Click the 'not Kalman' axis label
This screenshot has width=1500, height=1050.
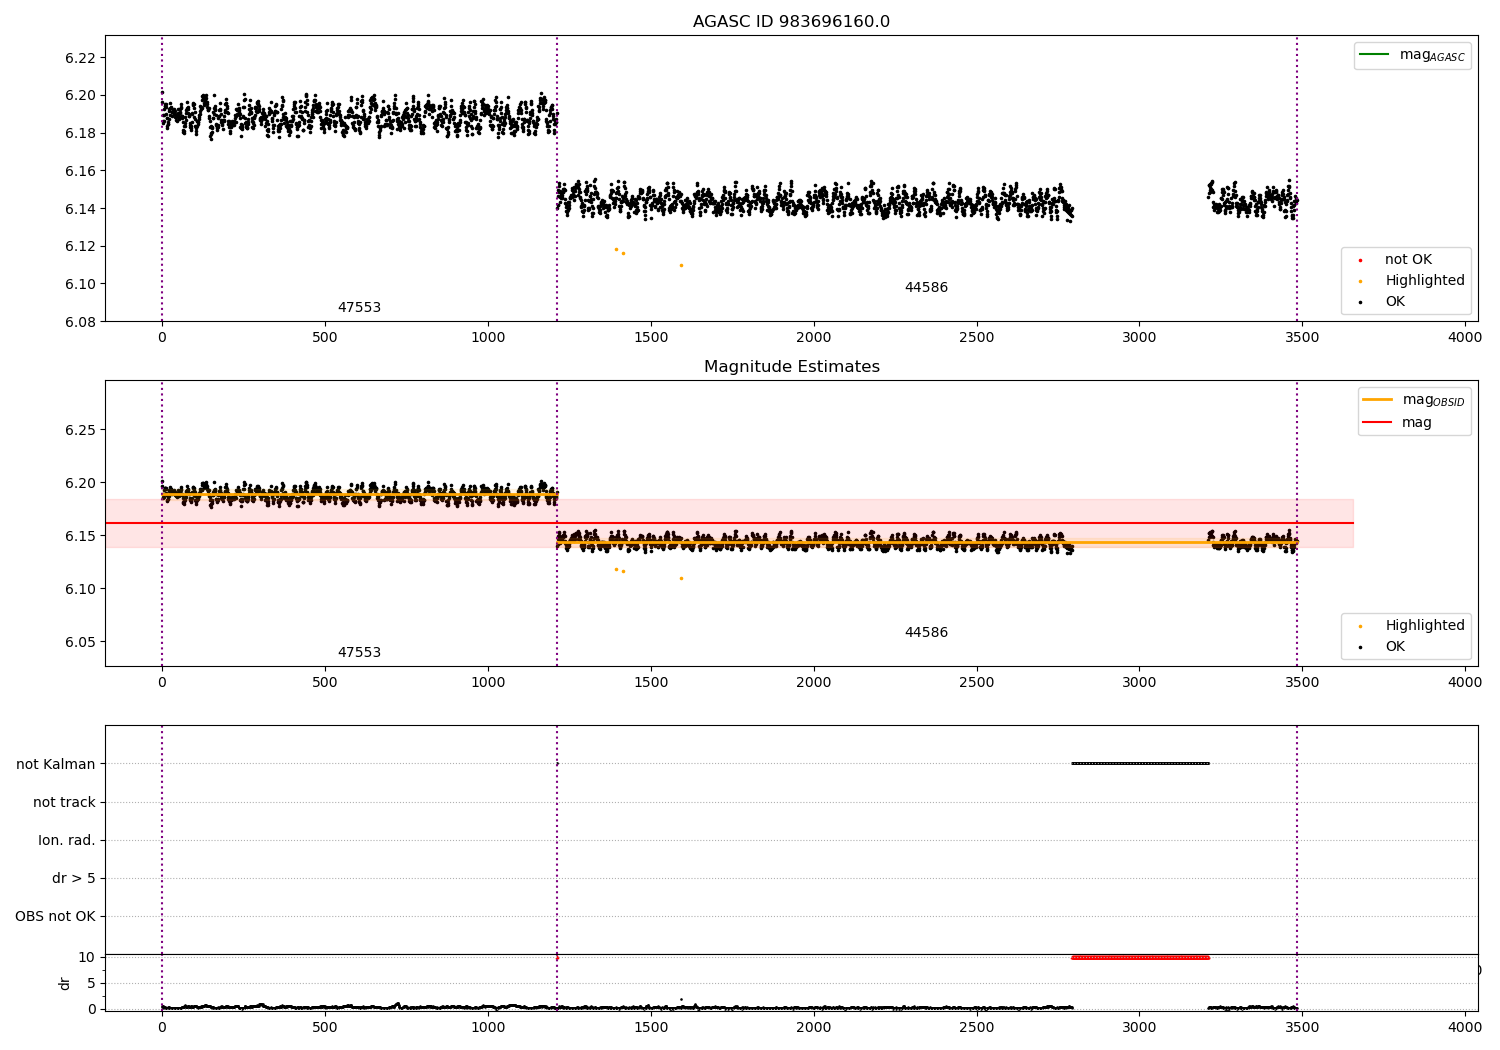click(x=56, y=764)
